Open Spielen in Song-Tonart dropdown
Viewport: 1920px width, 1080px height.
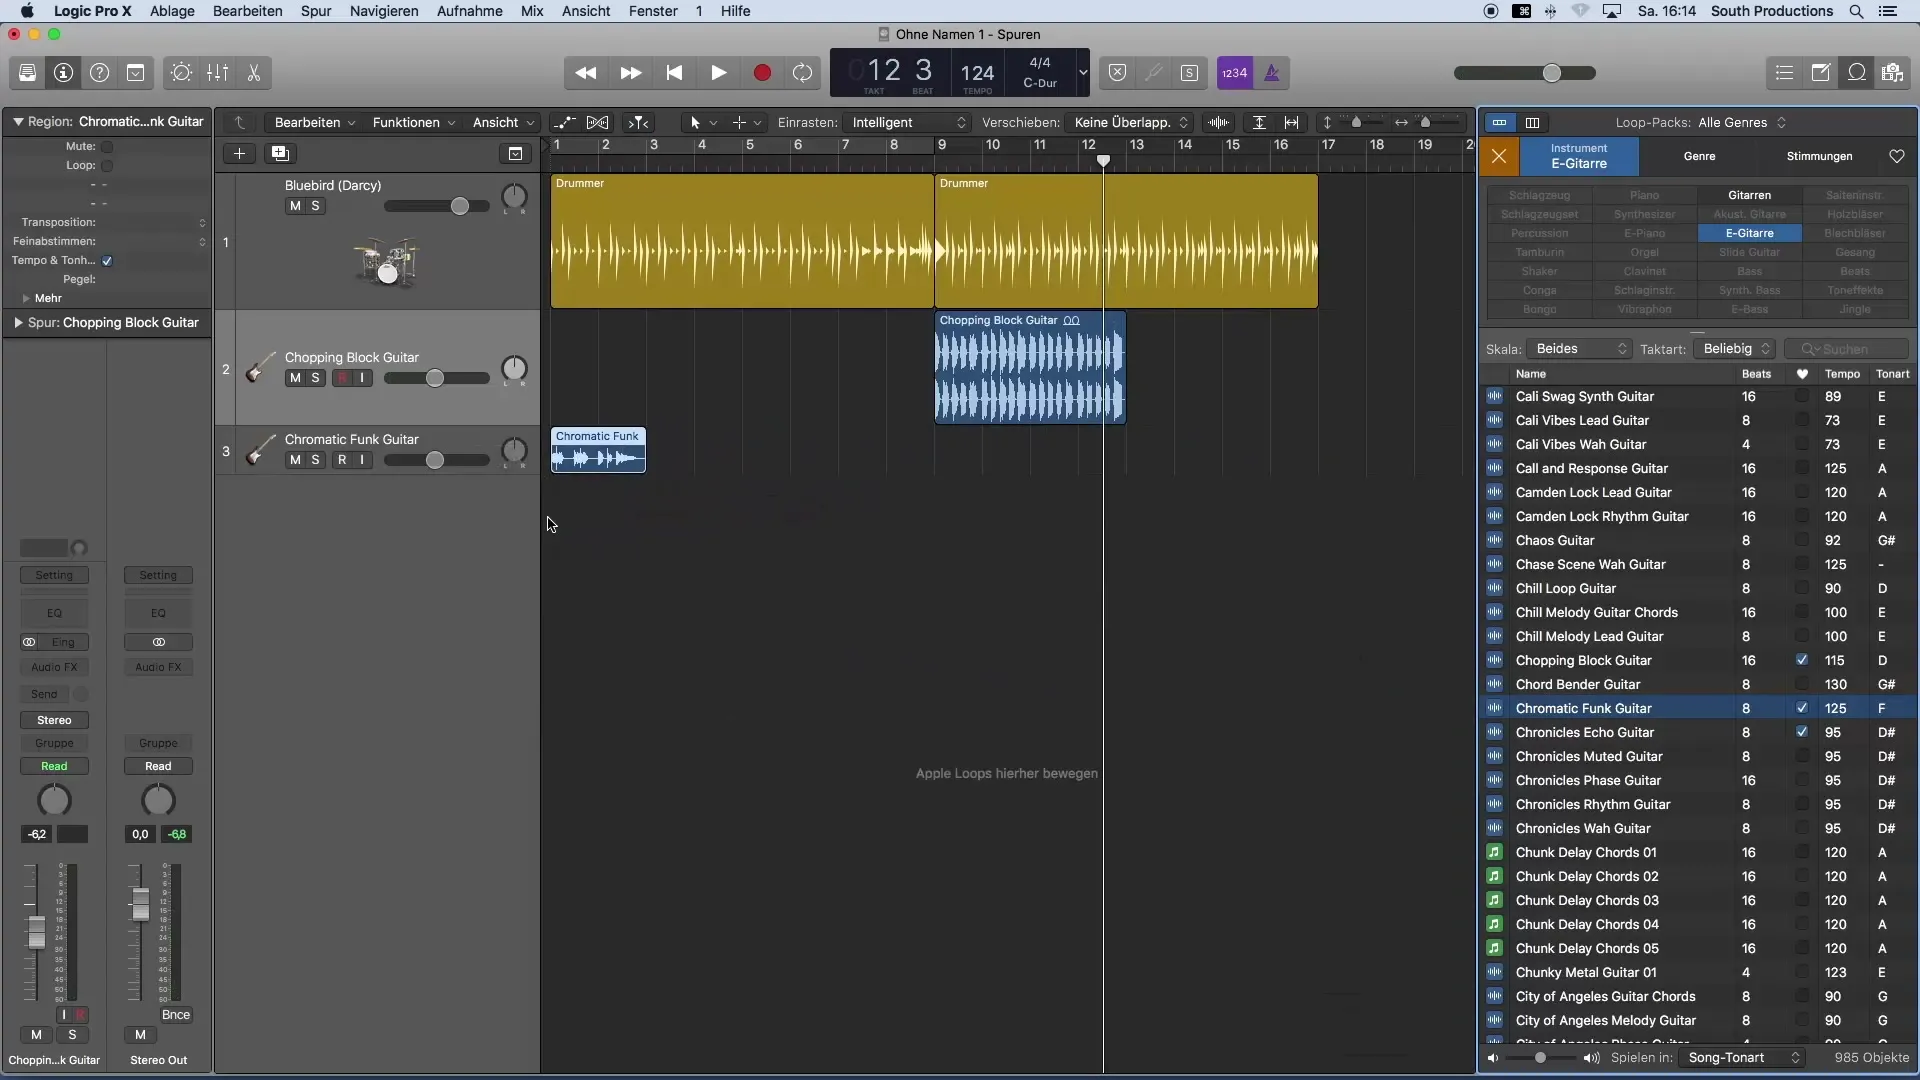1741,1058
